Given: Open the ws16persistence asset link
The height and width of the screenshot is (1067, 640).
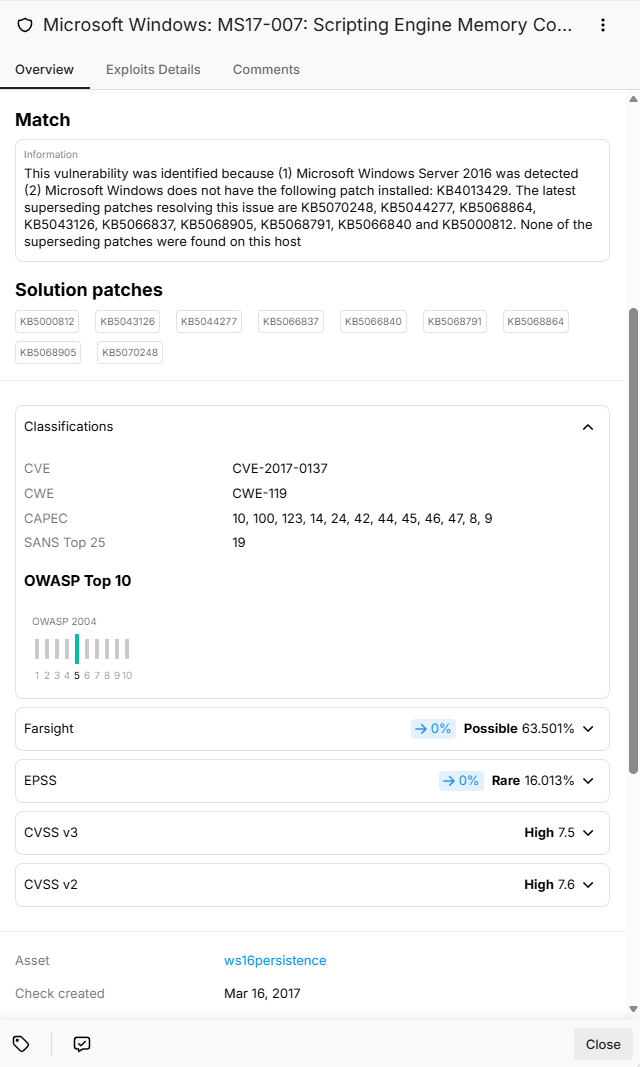Looking at the screenshot, I should coord(275,960).
